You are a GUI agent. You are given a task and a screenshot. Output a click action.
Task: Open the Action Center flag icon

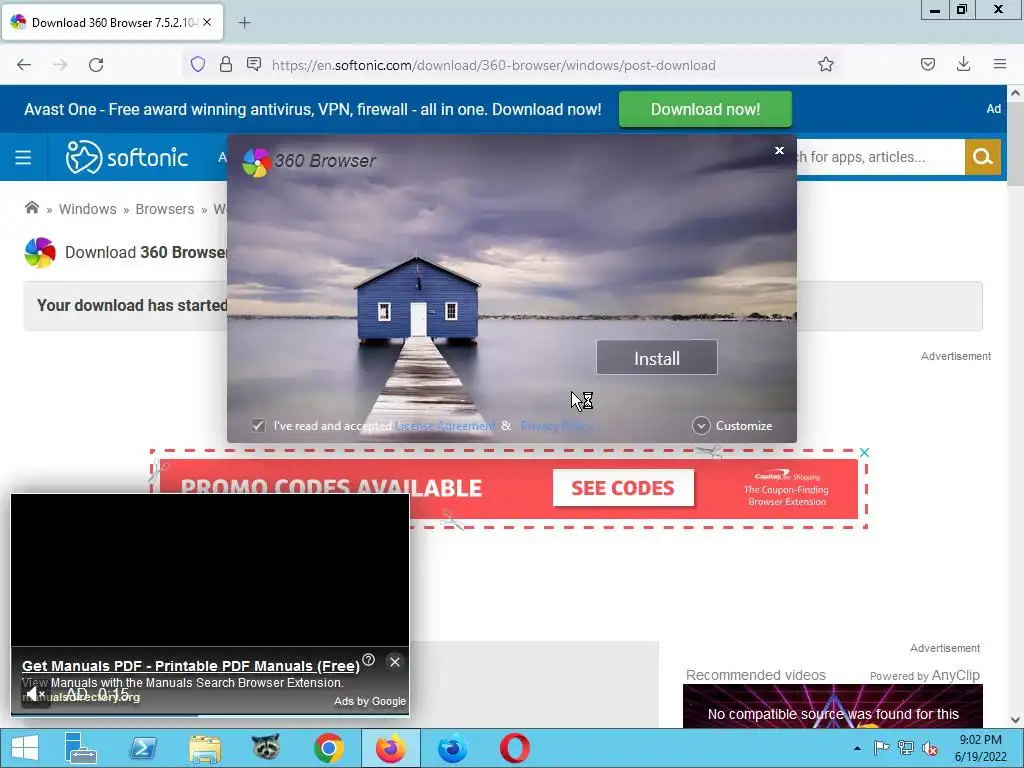[x=881, y=748]
